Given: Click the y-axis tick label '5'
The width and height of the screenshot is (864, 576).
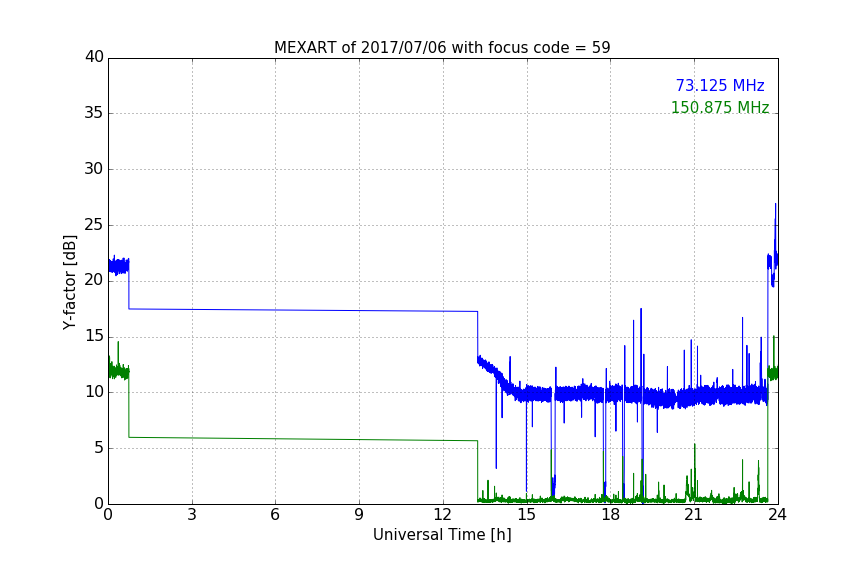Looking at the screenshot, I should [99, 448].
